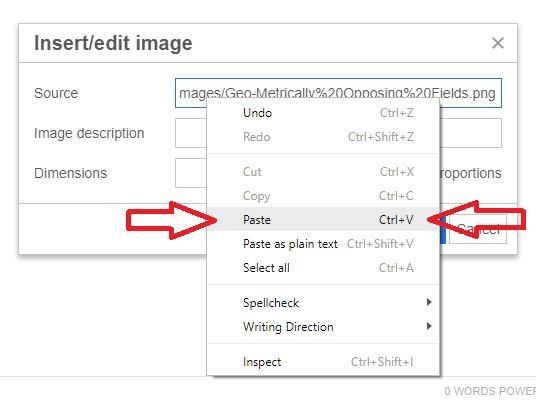This screenshot has height=403, width=536.
Task: Click the Source URL input field
Action: point(338,93)
